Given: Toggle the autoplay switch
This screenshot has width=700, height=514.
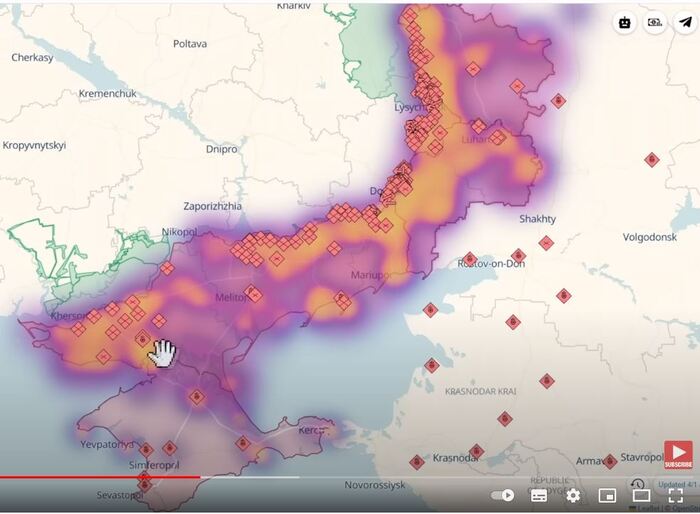Looking at the screenshot, I should point(503,495).
